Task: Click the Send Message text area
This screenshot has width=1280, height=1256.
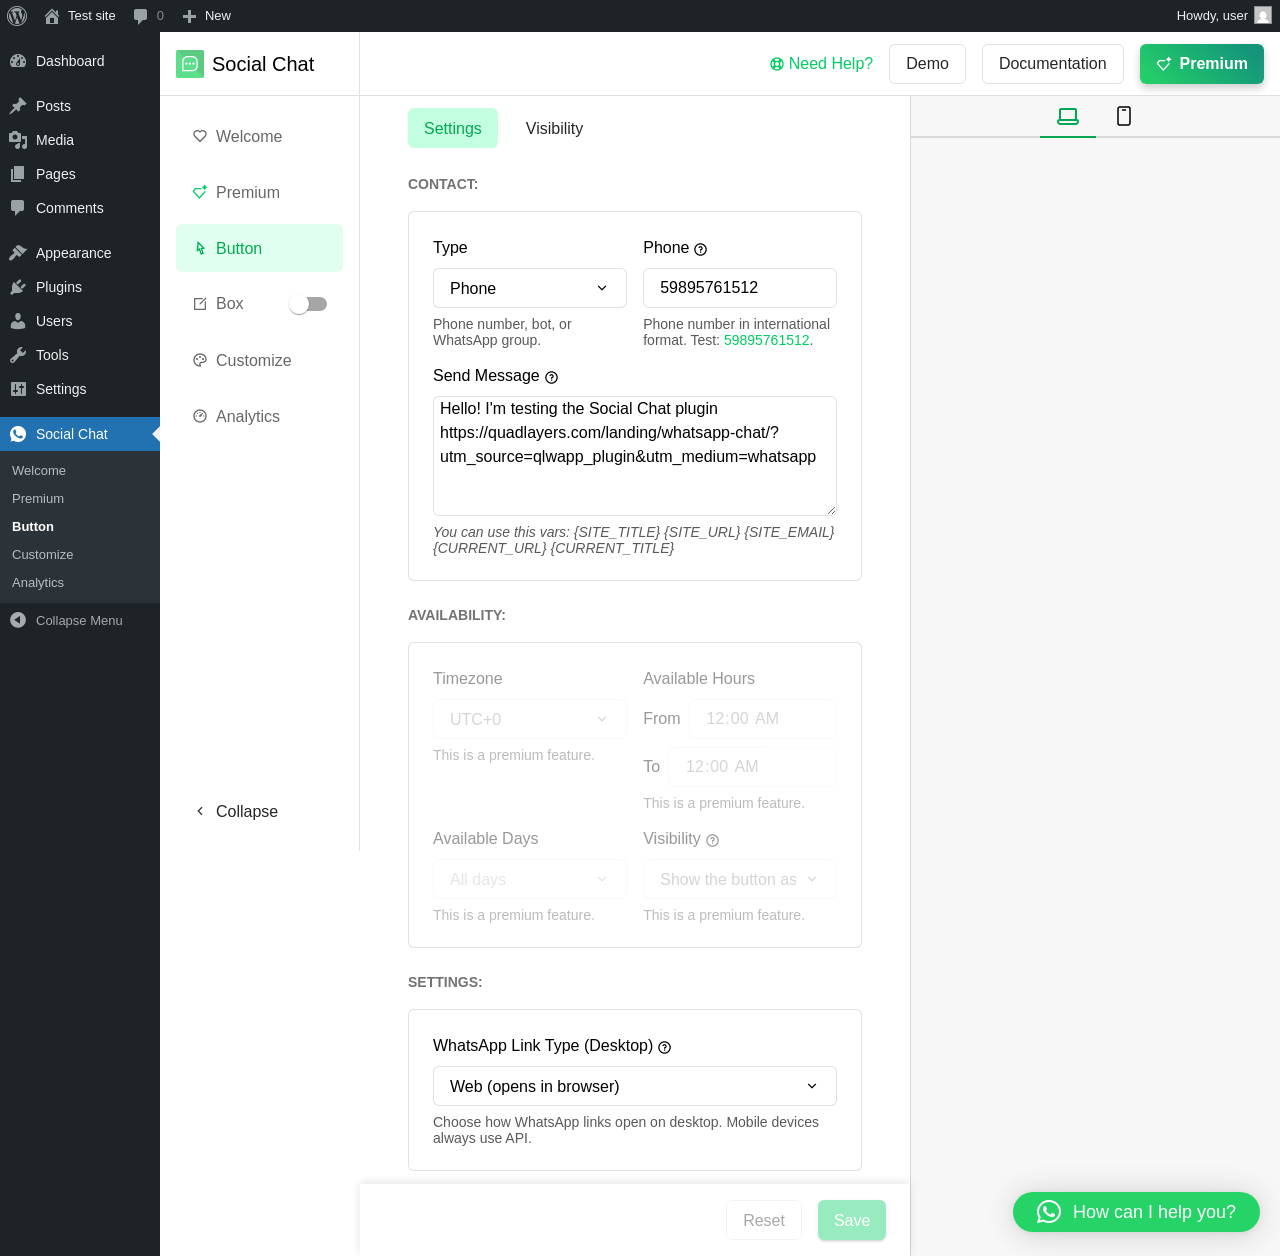Action: click(635, 456)
